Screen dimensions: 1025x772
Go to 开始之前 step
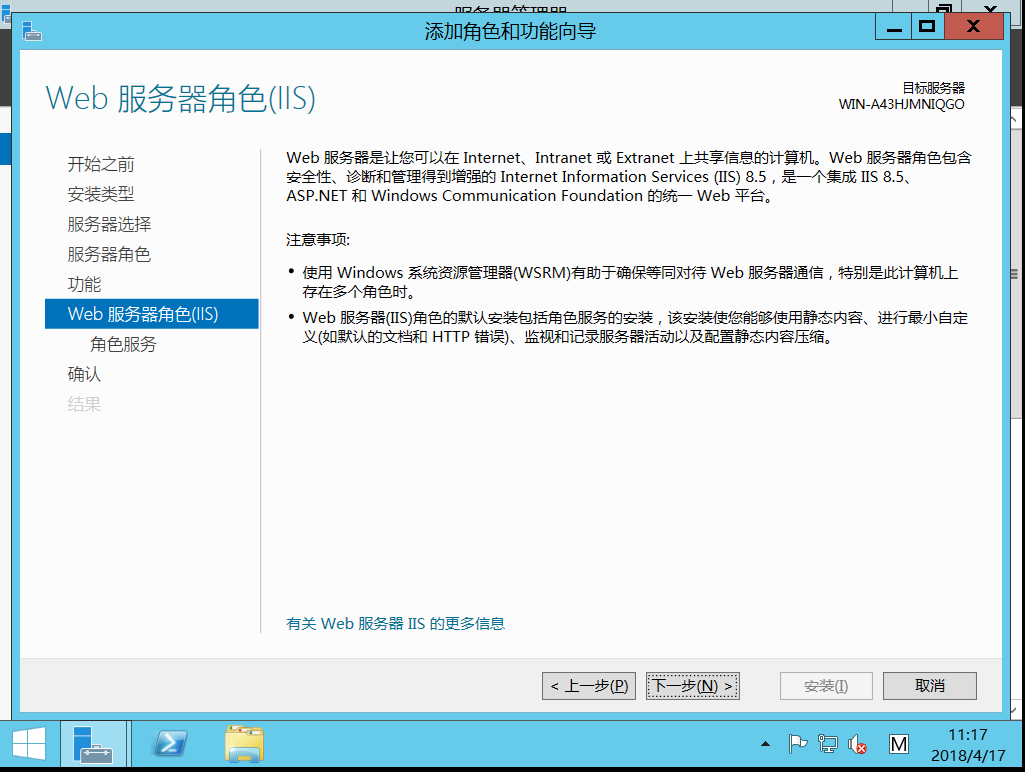pyautogui.click(x=101, y=164)
